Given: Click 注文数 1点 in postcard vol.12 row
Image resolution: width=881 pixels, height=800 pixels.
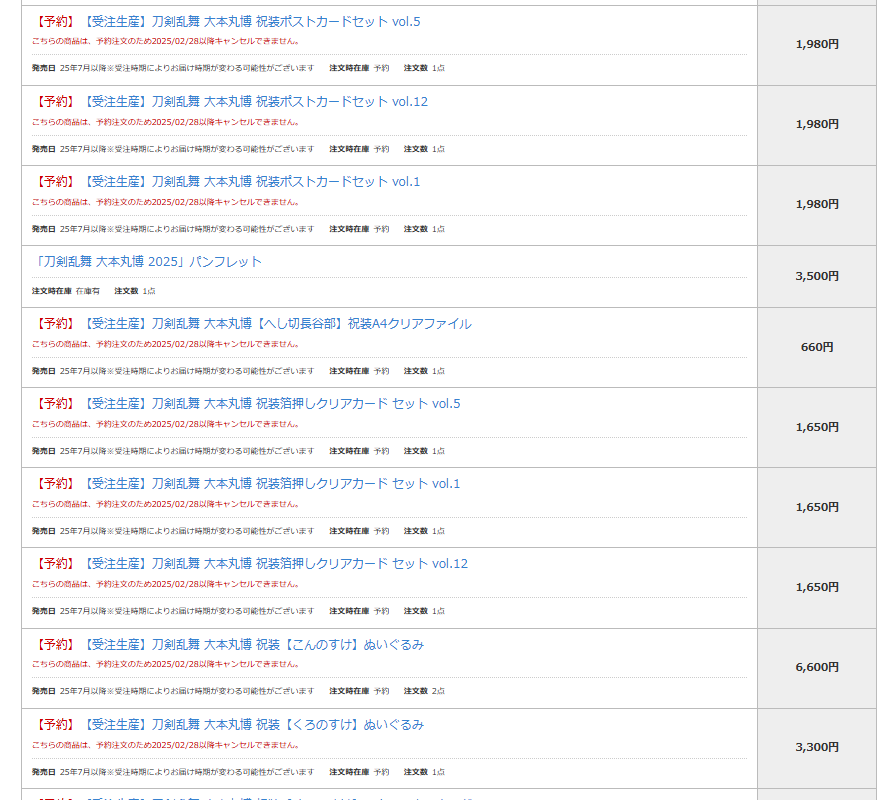Looking at the screenshot, I should [424, 149].
